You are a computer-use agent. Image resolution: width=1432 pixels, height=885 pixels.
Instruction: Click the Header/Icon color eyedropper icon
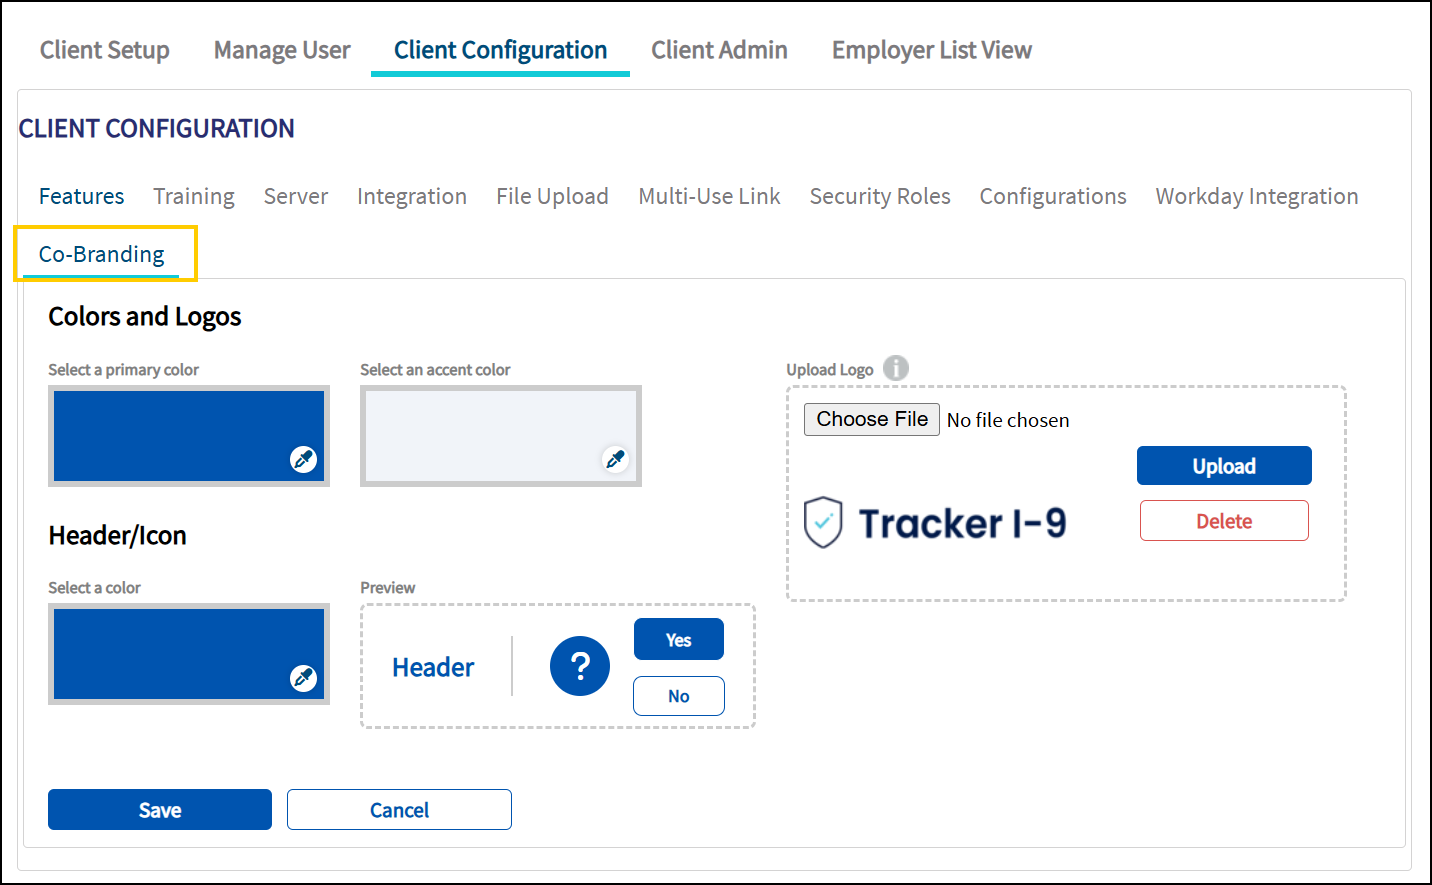(303, 677)
